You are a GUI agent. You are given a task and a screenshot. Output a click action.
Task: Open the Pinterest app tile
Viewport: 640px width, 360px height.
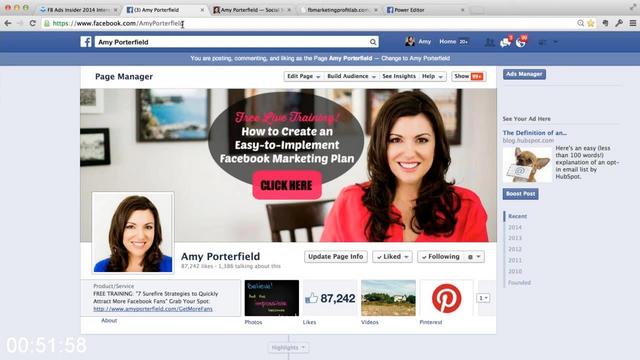point(447,298)
